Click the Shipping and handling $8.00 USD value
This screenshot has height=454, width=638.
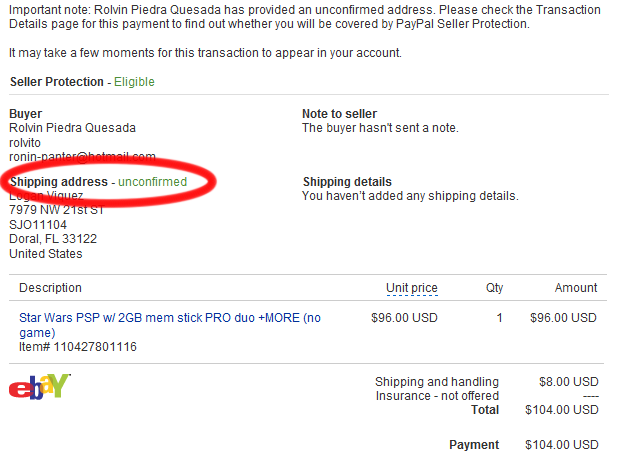click(x=568, y=382)
